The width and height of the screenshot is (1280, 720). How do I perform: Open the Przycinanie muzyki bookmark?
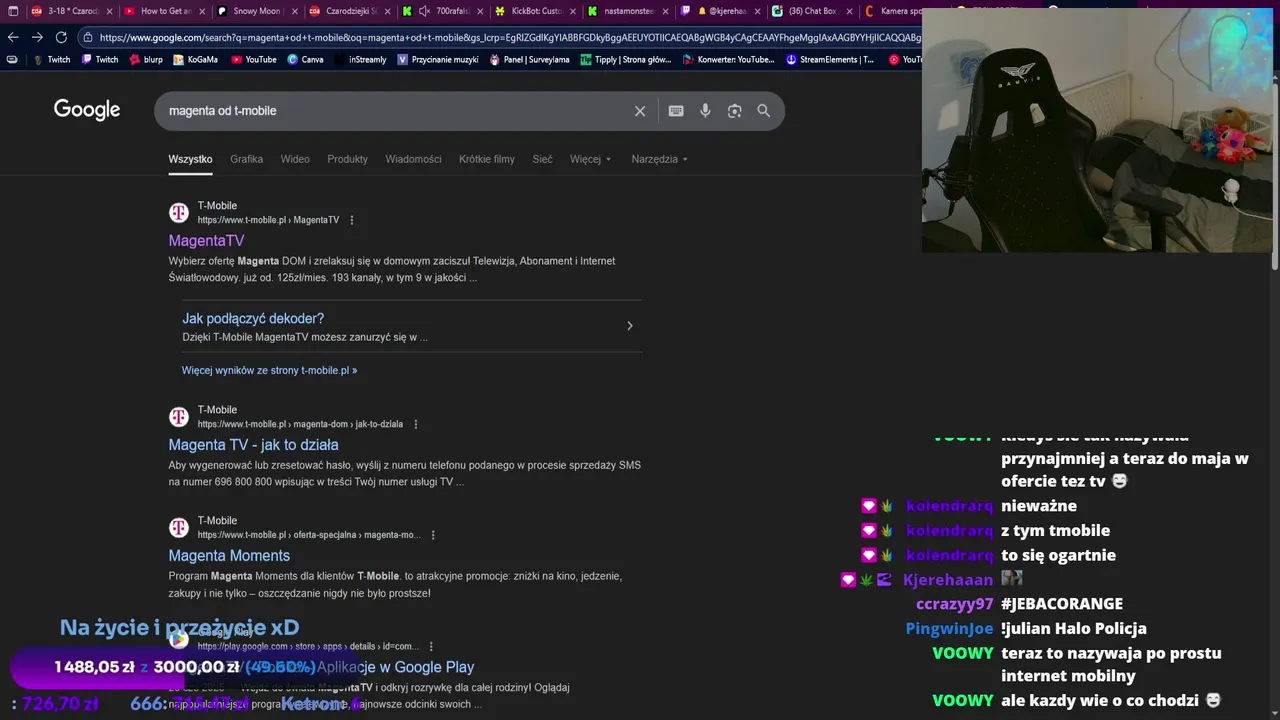(x=438, y=59)
